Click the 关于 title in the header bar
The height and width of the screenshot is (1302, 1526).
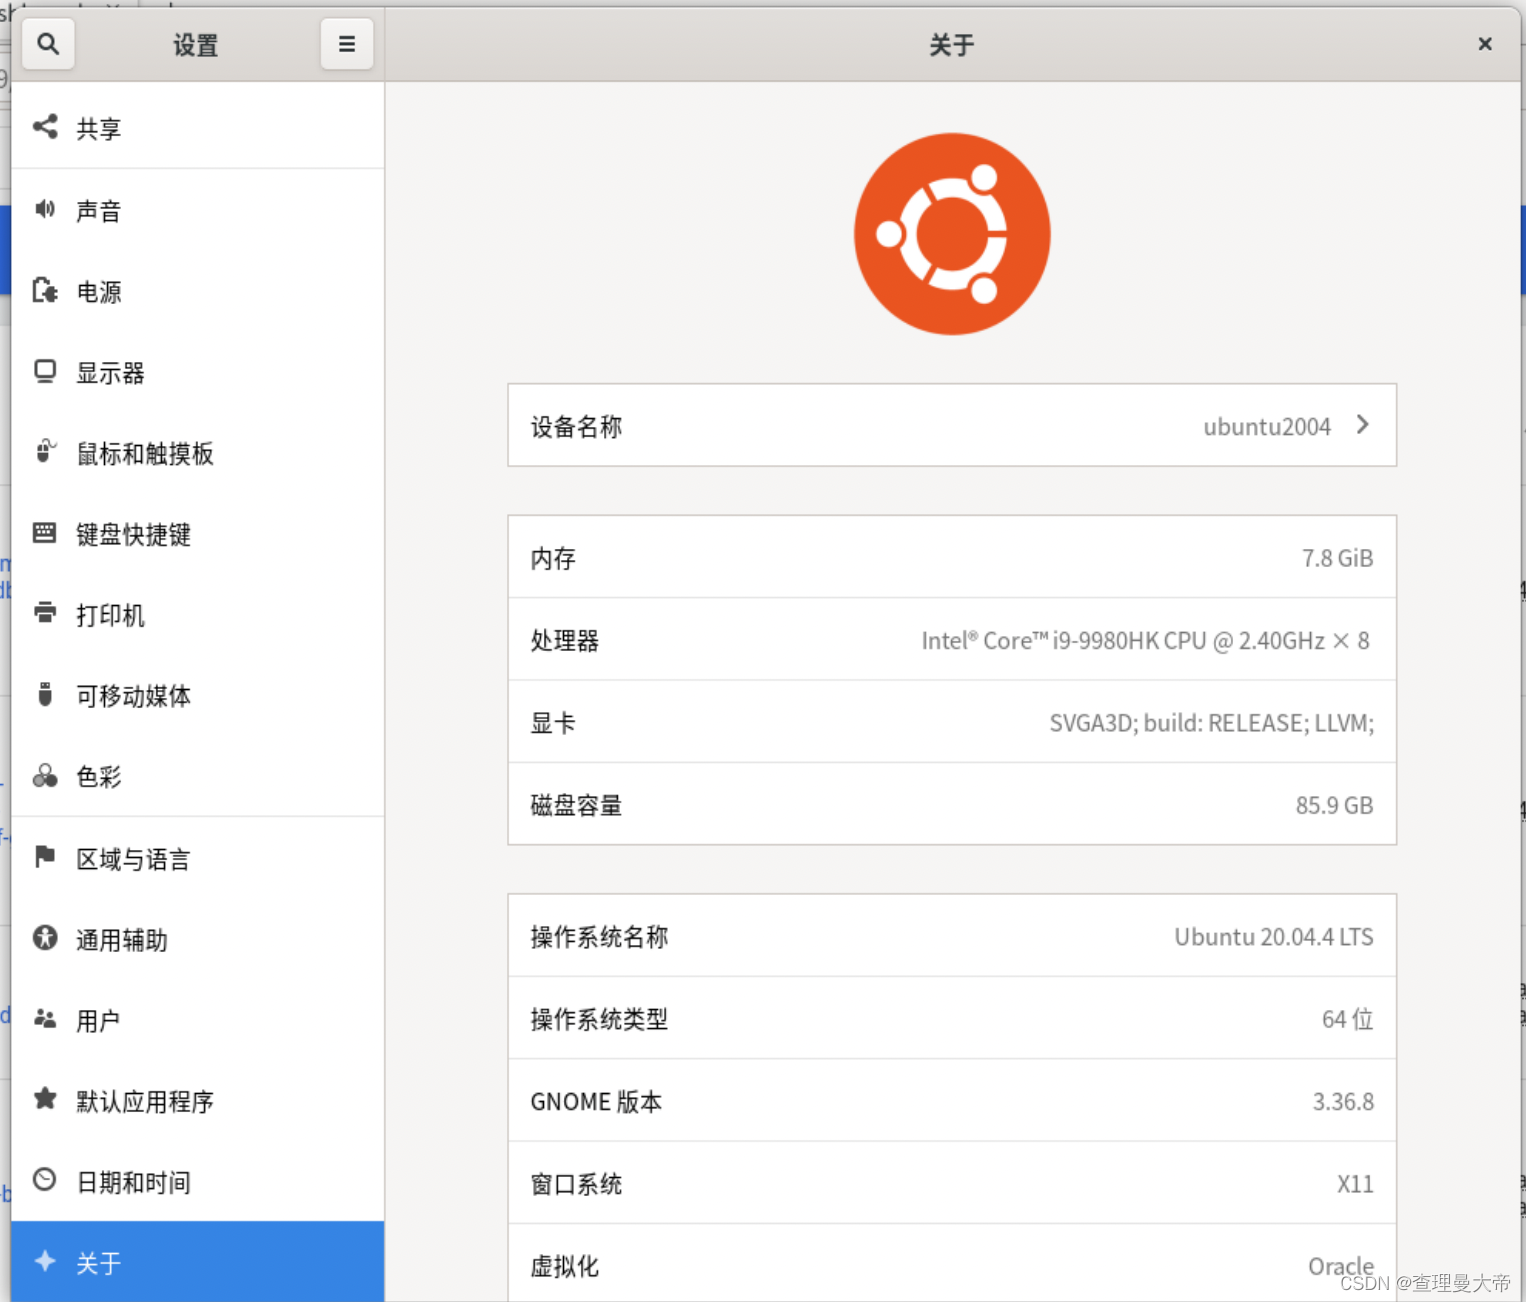pos(951,45)
